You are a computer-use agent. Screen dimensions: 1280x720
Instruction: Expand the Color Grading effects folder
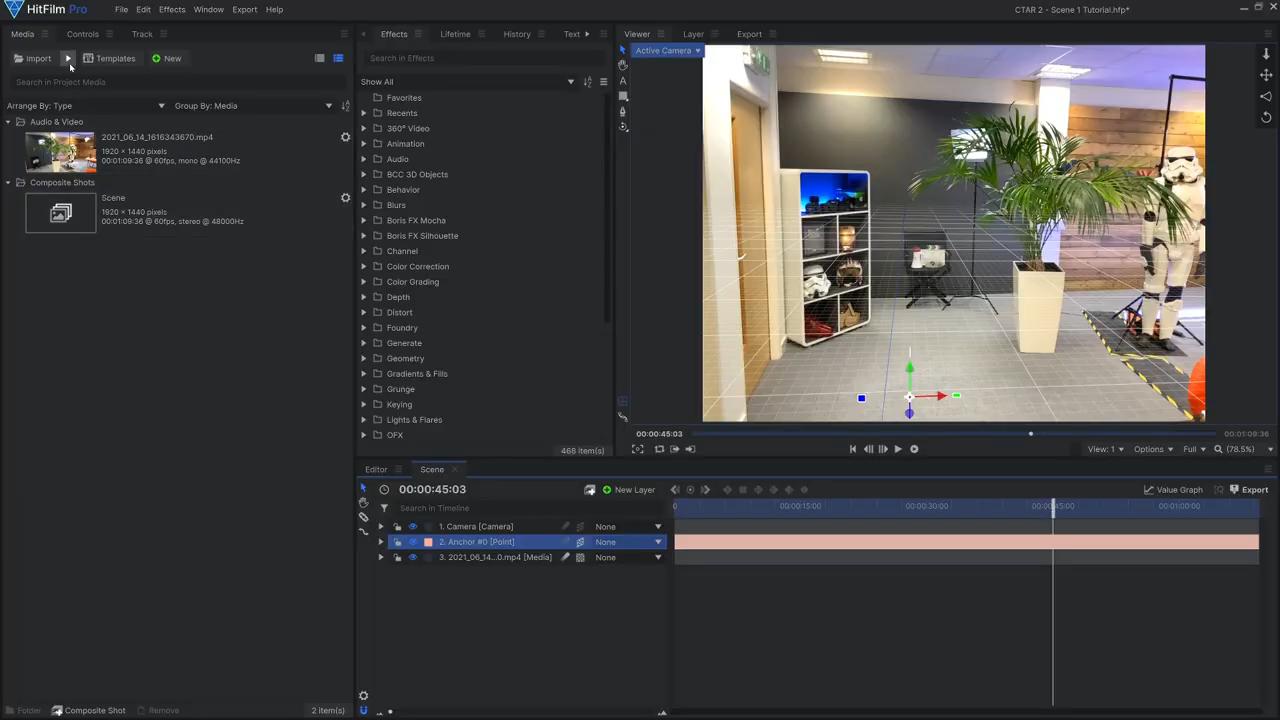(364, 282)
